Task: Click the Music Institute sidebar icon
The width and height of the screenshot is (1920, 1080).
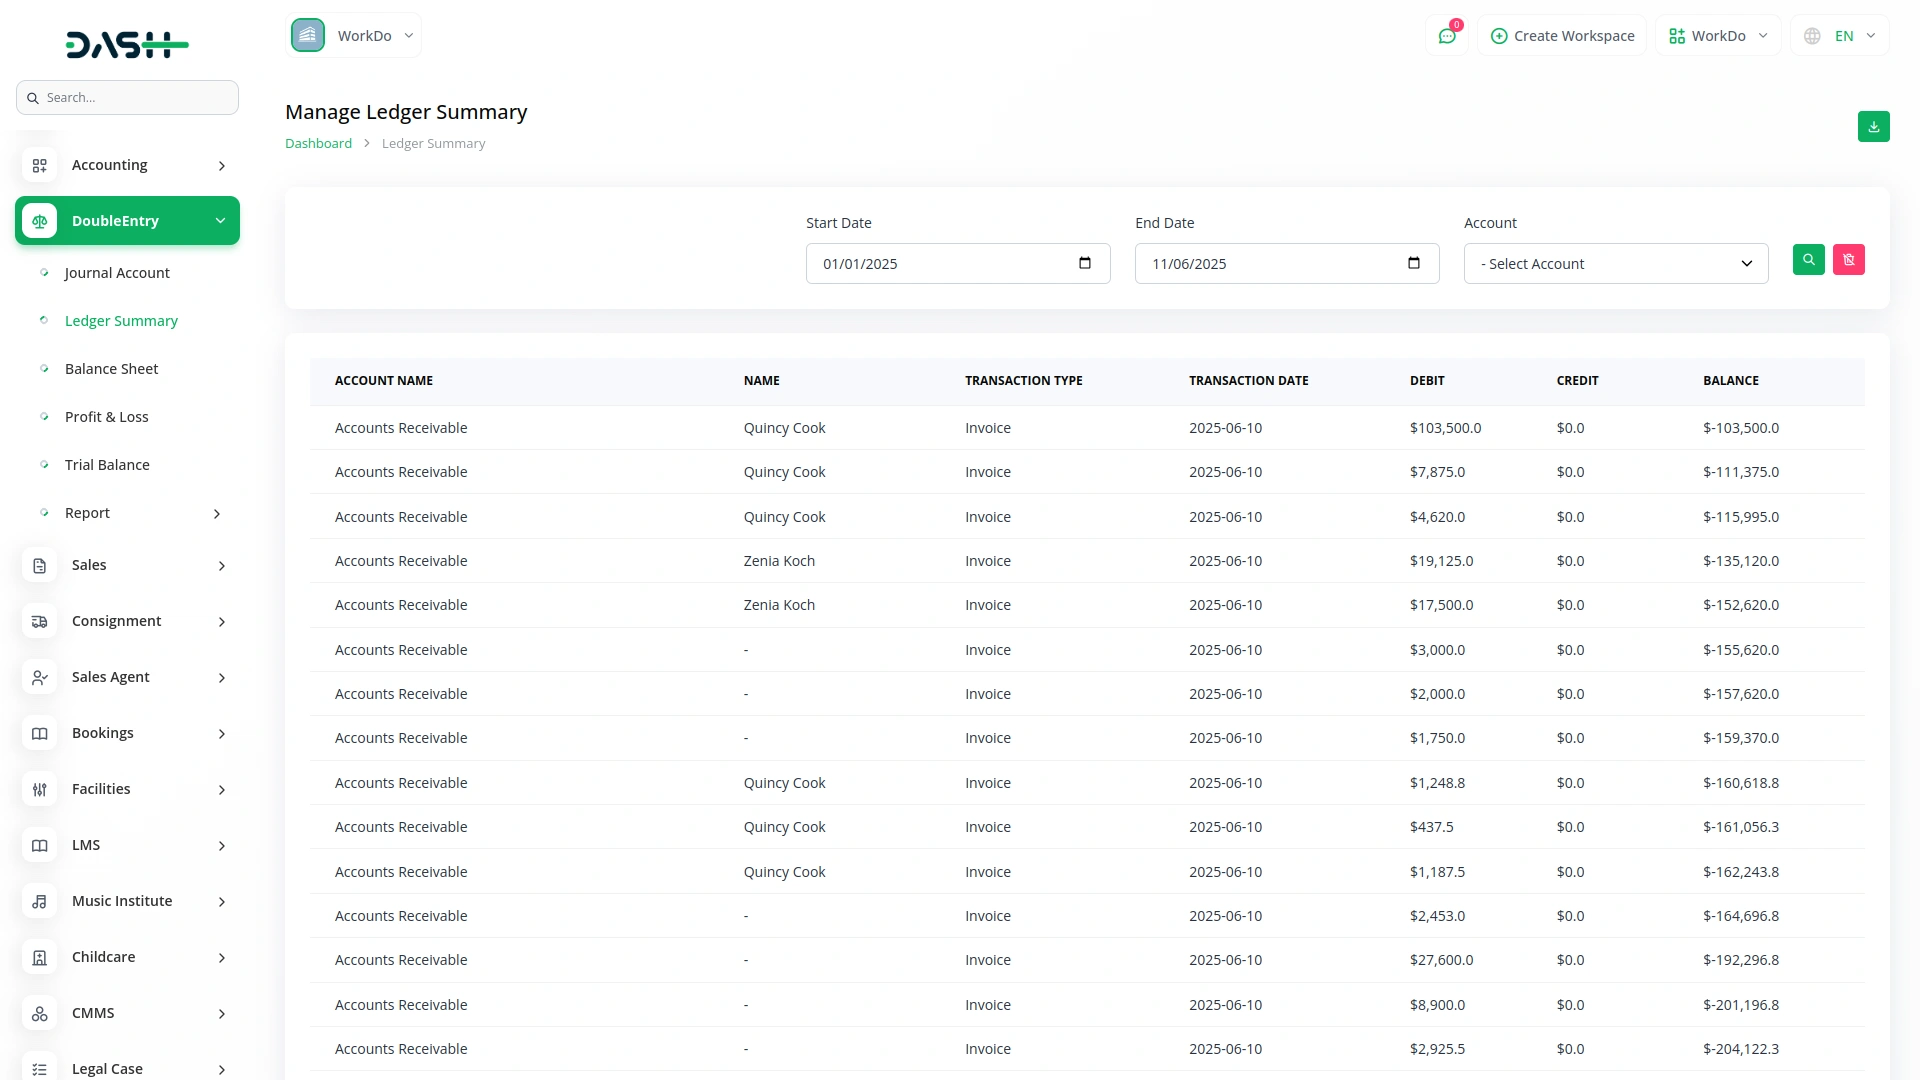Action: point(39,901)
